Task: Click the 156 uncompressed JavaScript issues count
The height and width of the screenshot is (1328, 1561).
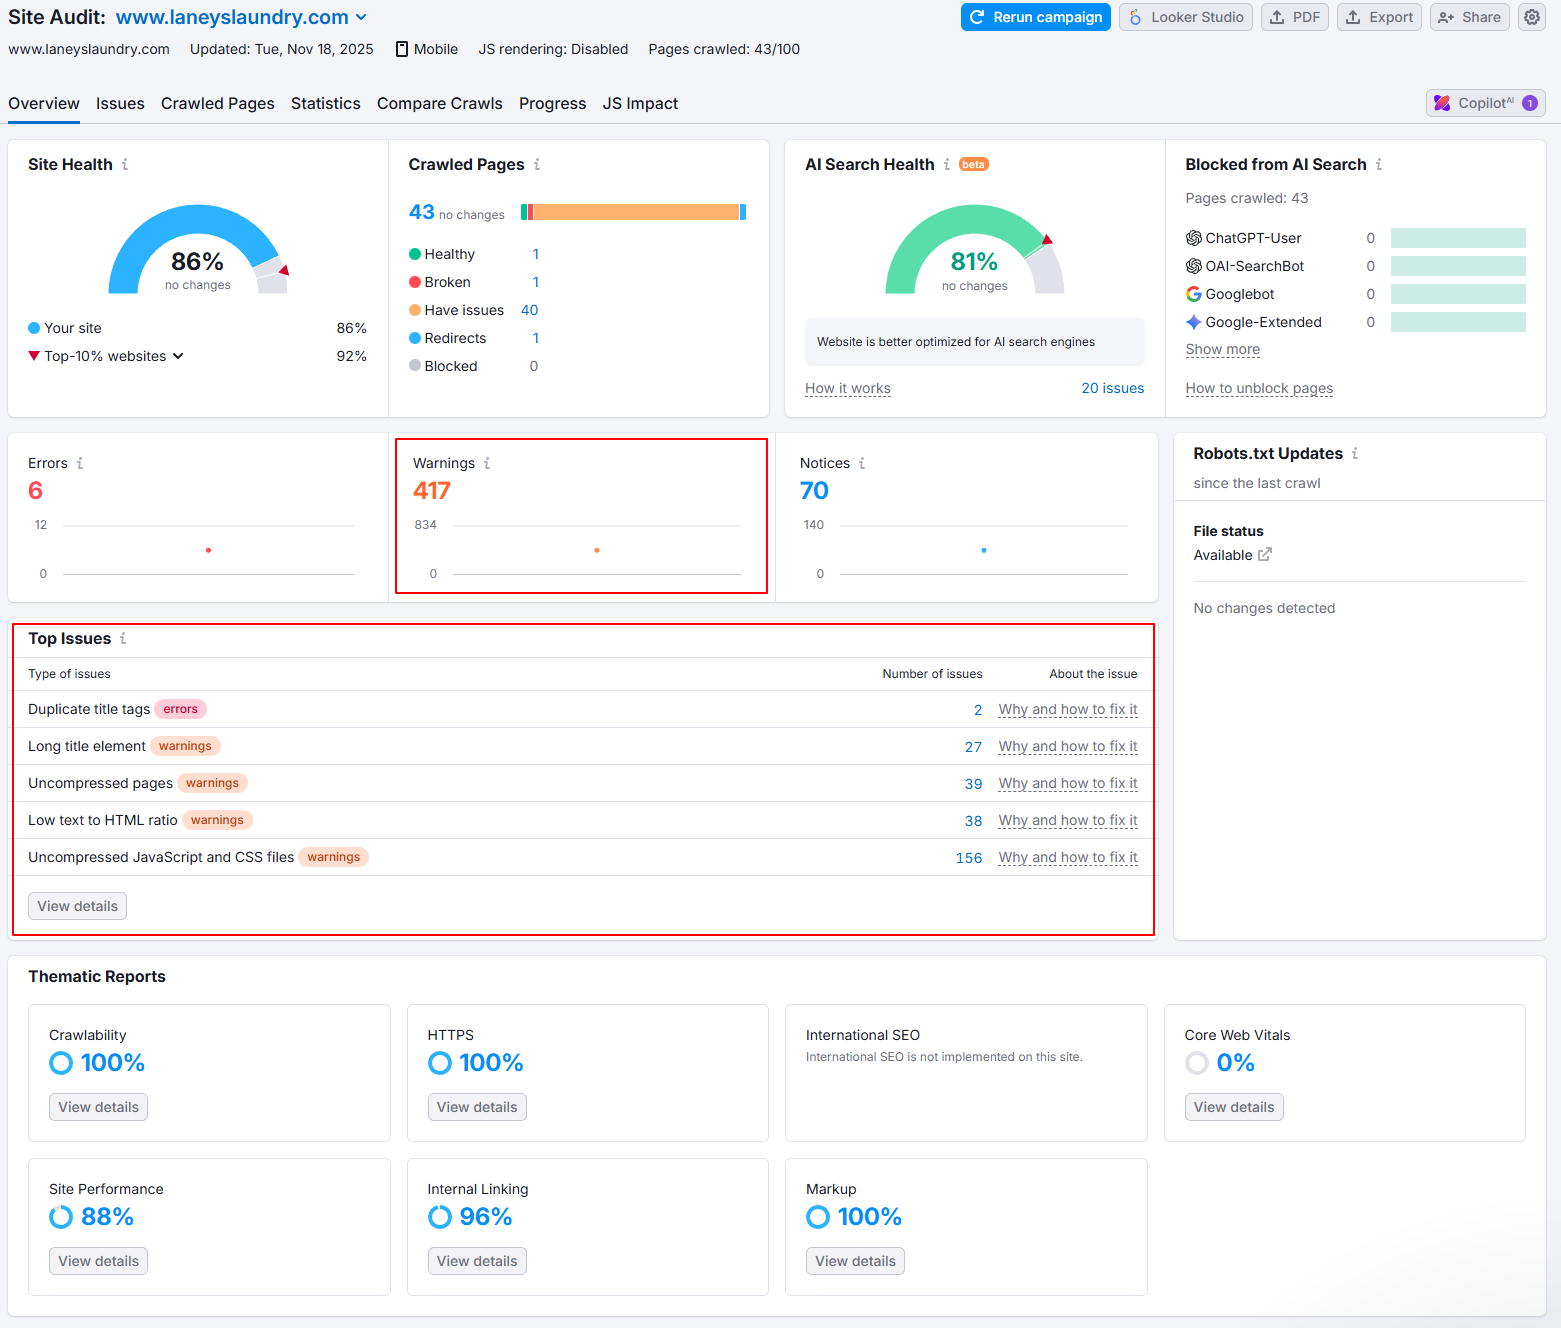Action: (x=968, y=858)
